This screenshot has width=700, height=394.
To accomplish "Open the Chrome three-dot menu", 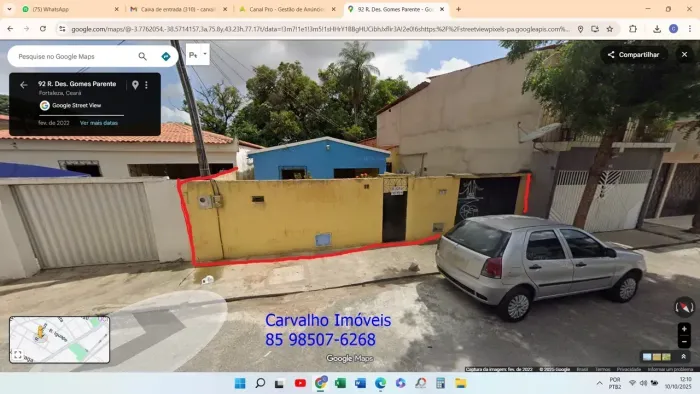I will 690,29.
